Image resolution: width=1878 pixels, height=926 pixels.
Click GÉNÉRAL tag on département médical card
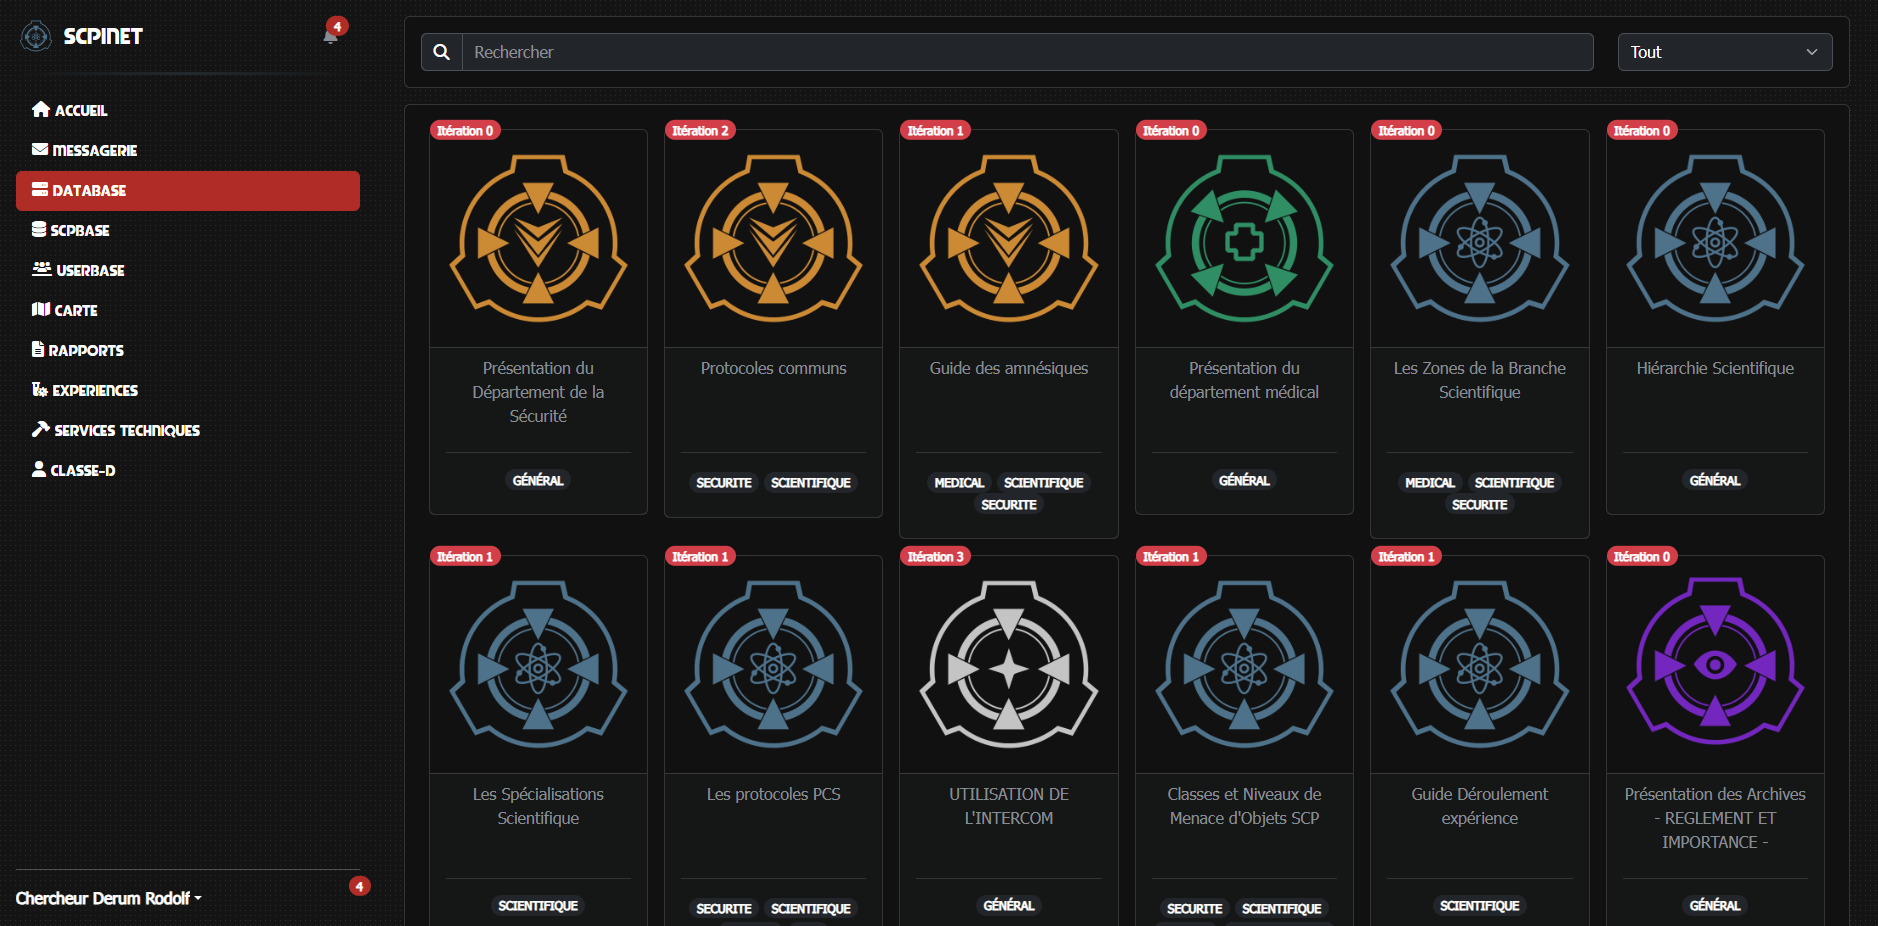pos(1244,481)
